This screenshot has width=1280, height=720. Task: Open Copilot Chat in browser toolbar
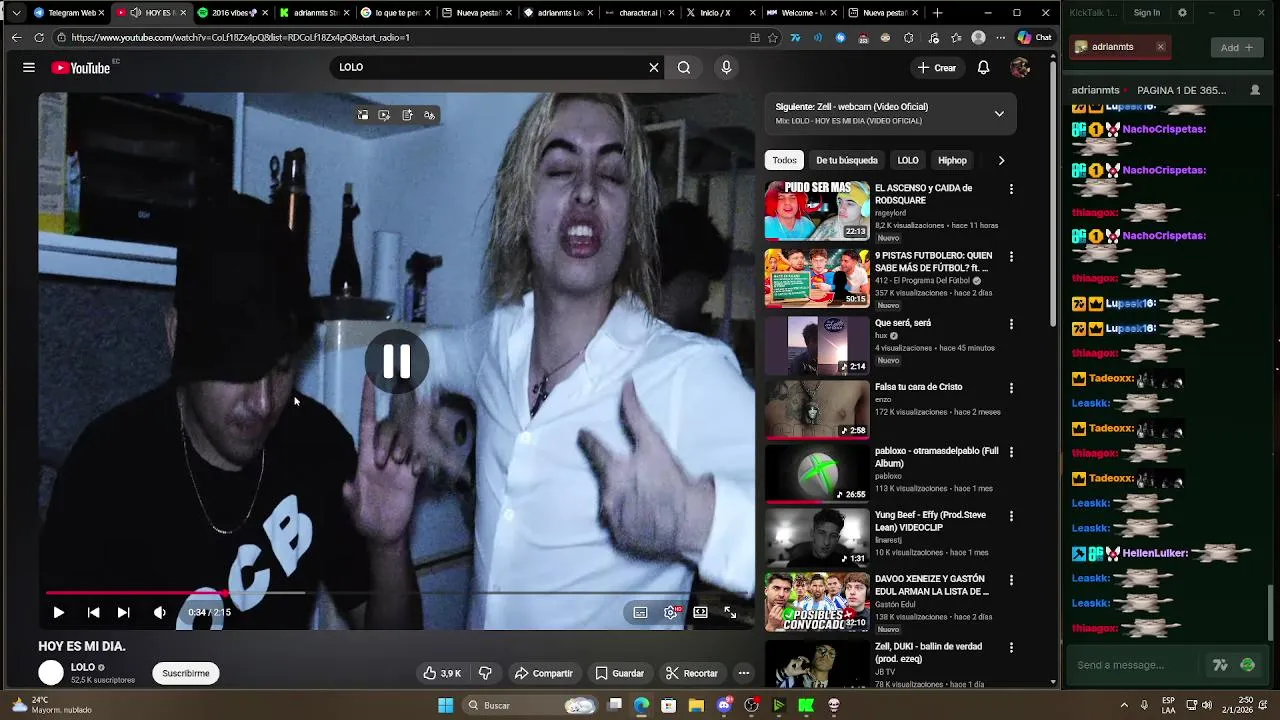point(1034,37)
